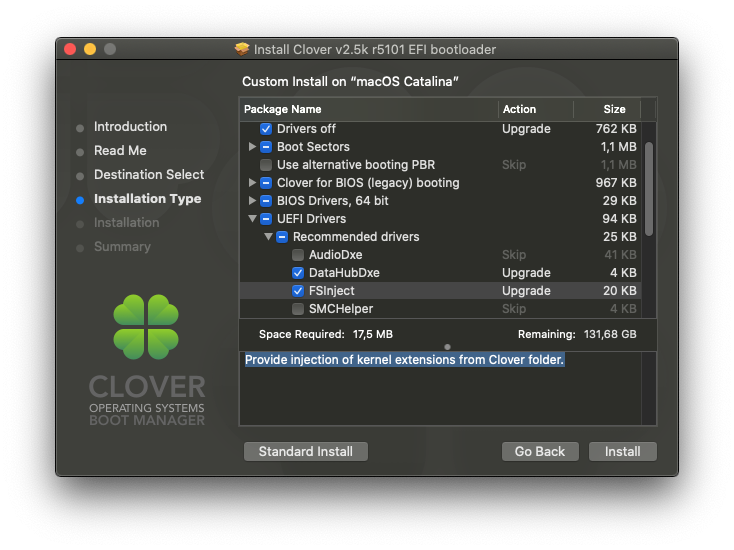Click the blue Installation Type step bullet
734x550 pixels.
[80, 200]
